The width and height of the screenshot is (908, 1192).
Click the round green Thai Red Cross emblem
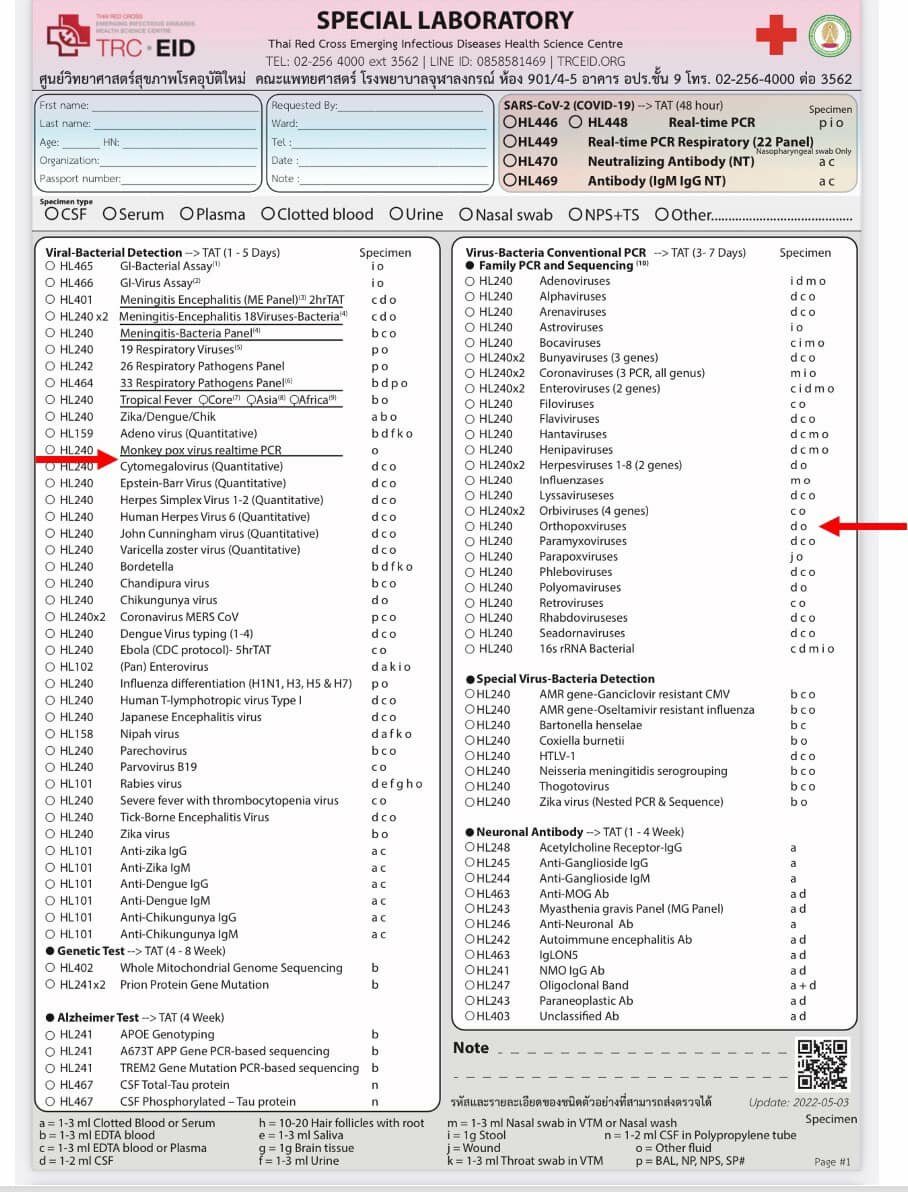click(x=829, y=36)
